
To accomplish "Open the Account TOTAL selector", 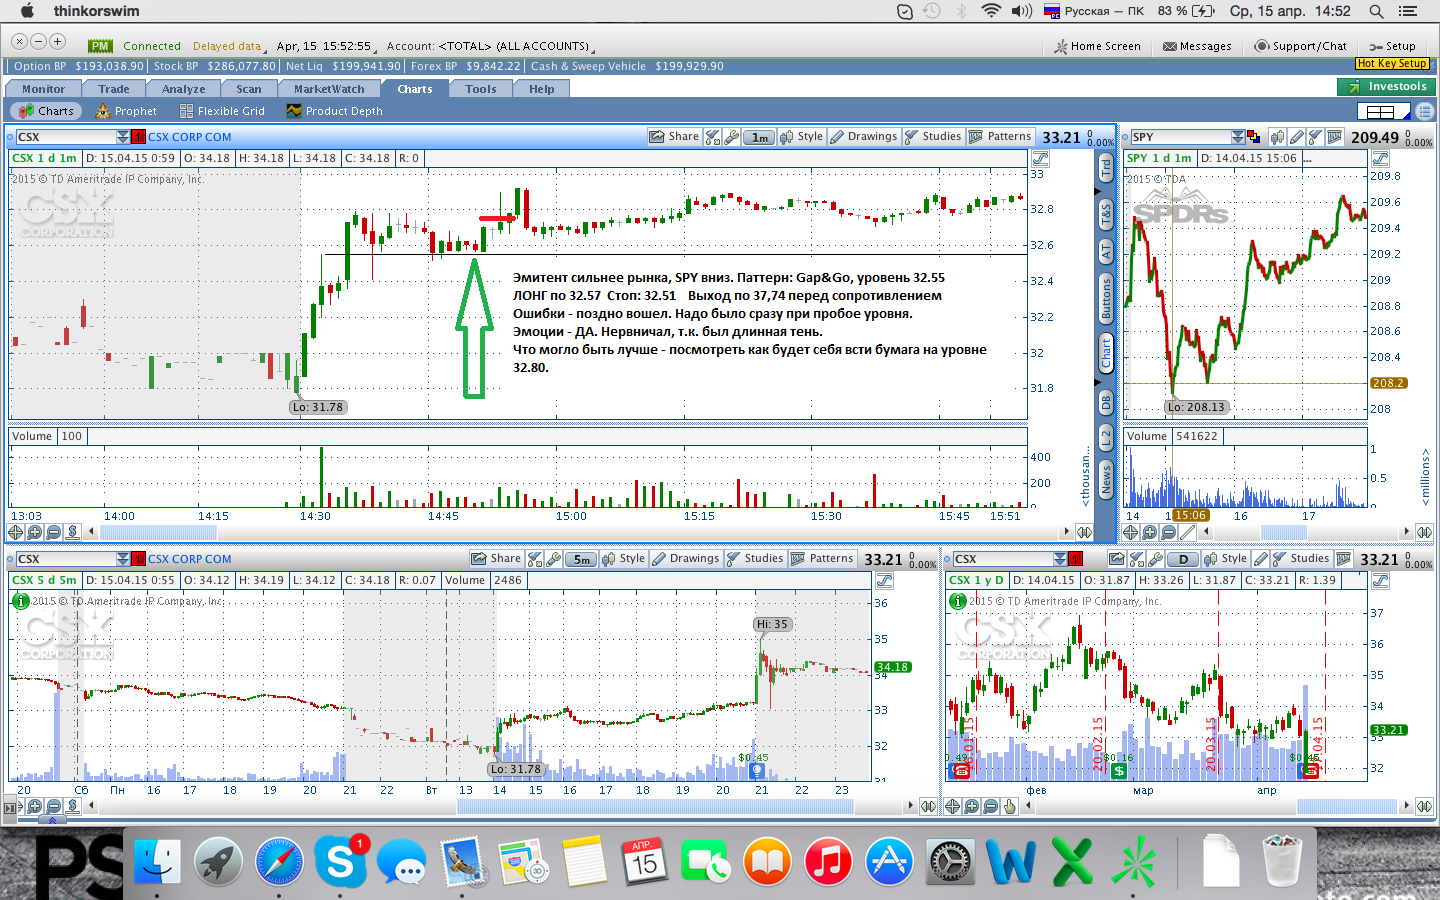I will [490, 46].
